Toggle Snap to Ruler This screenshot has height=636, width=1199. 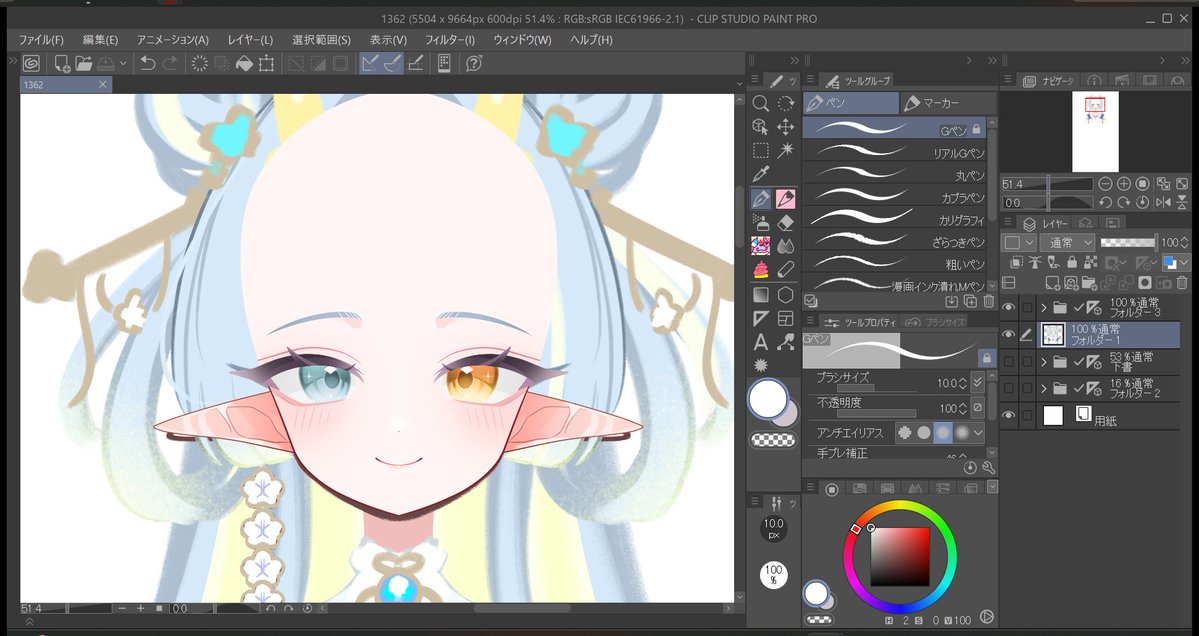click(370, 63)
